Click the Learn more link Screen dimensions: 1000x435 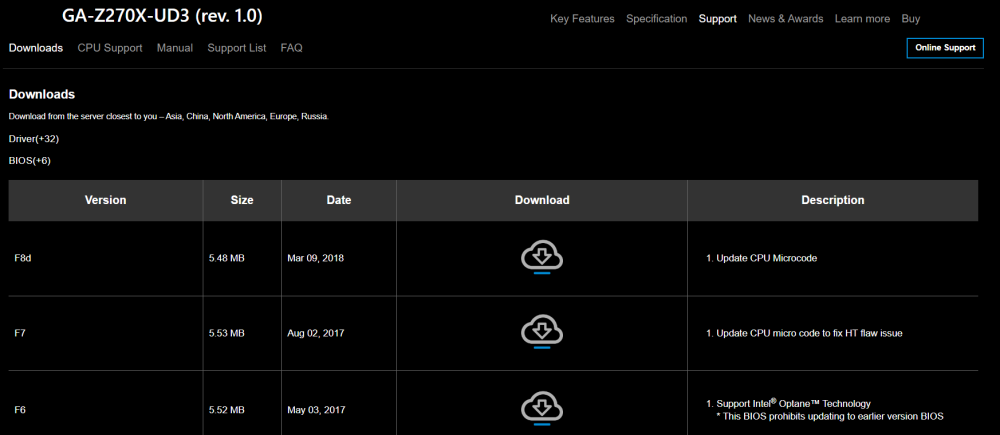(x=862, y=19)
